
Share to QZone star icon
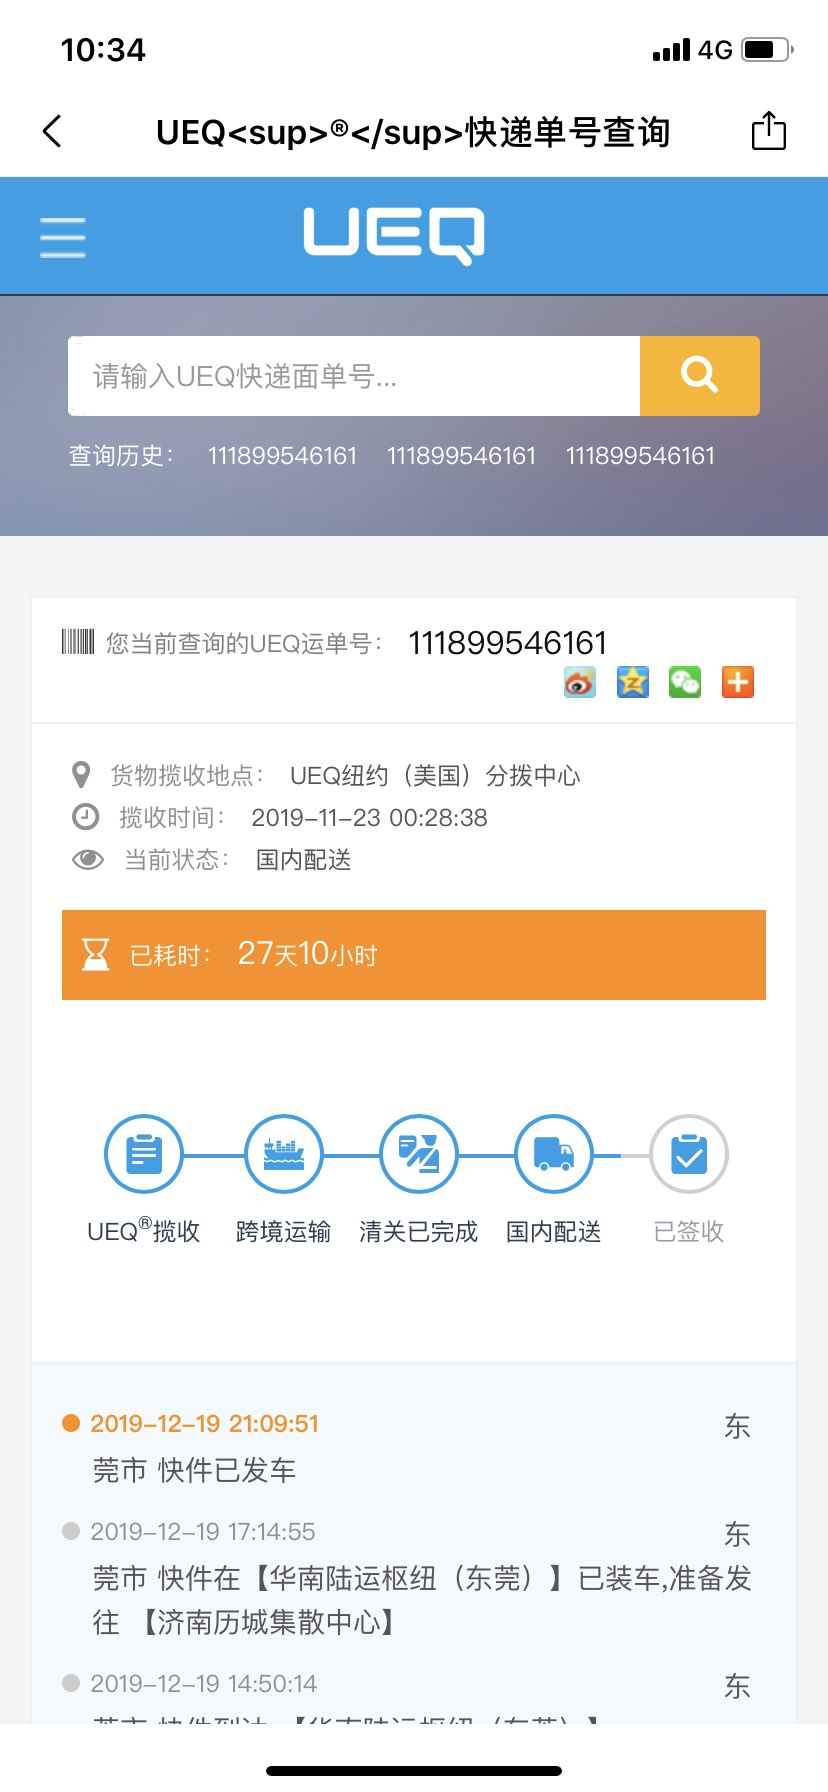[x=632, y=682]
